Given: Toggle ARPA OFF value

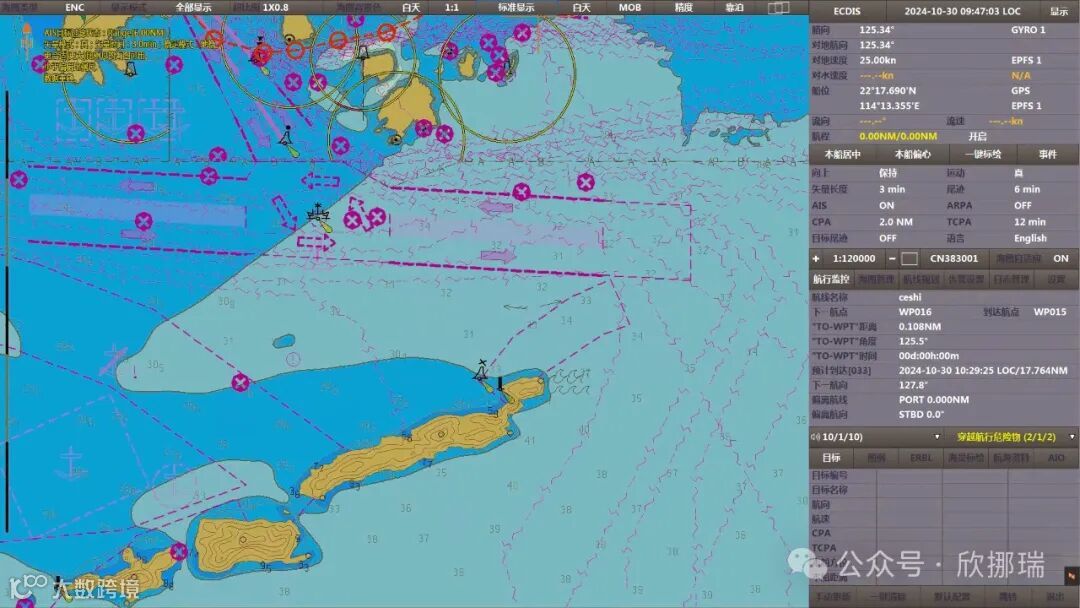Looking at the screenshot, I should pyautogui.click(x=1022, y=205).
